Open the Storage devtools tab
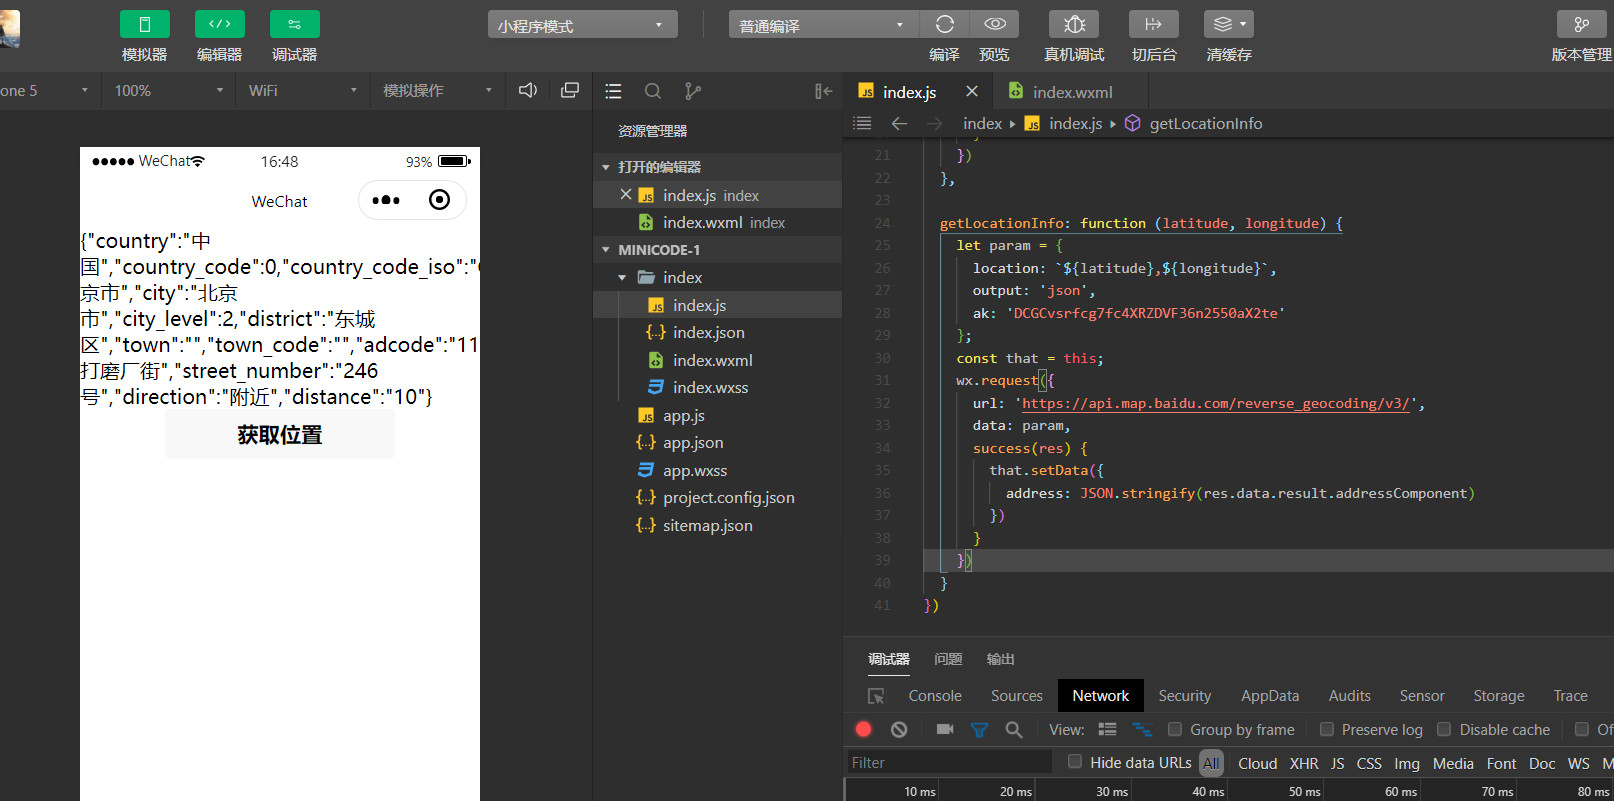Screen dimensions: 1614x801 [1498, 696]
